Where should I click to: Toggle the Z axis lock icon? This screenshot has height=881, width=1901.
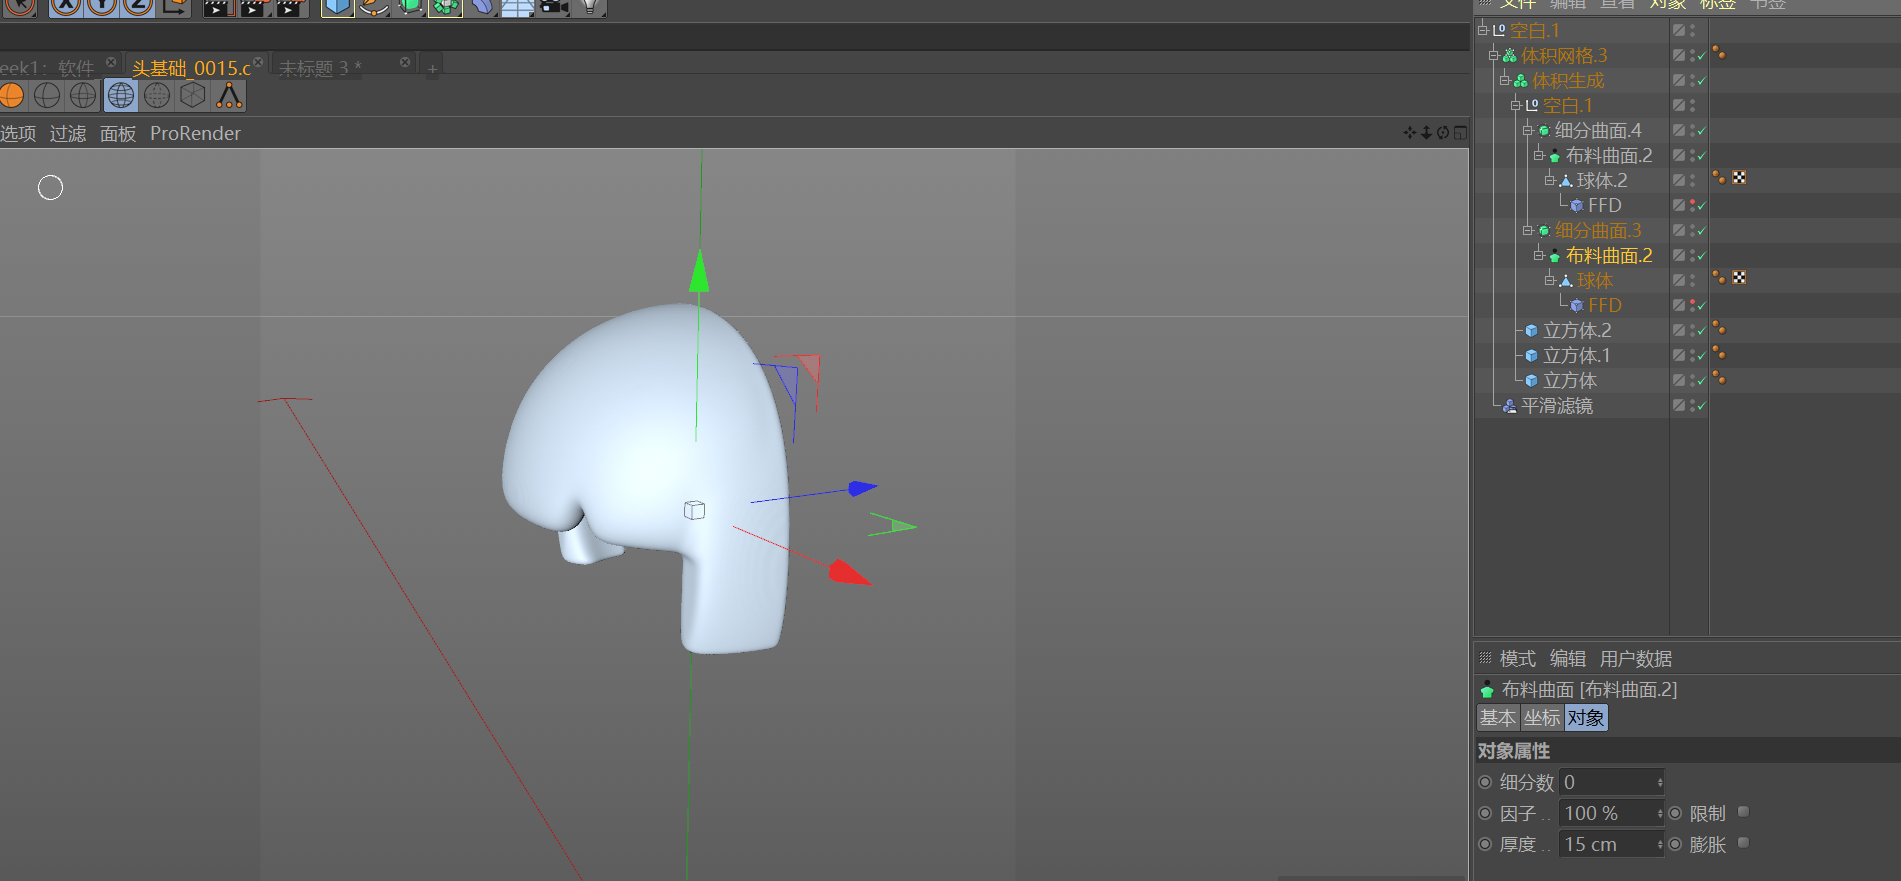(x=138, y=7)
